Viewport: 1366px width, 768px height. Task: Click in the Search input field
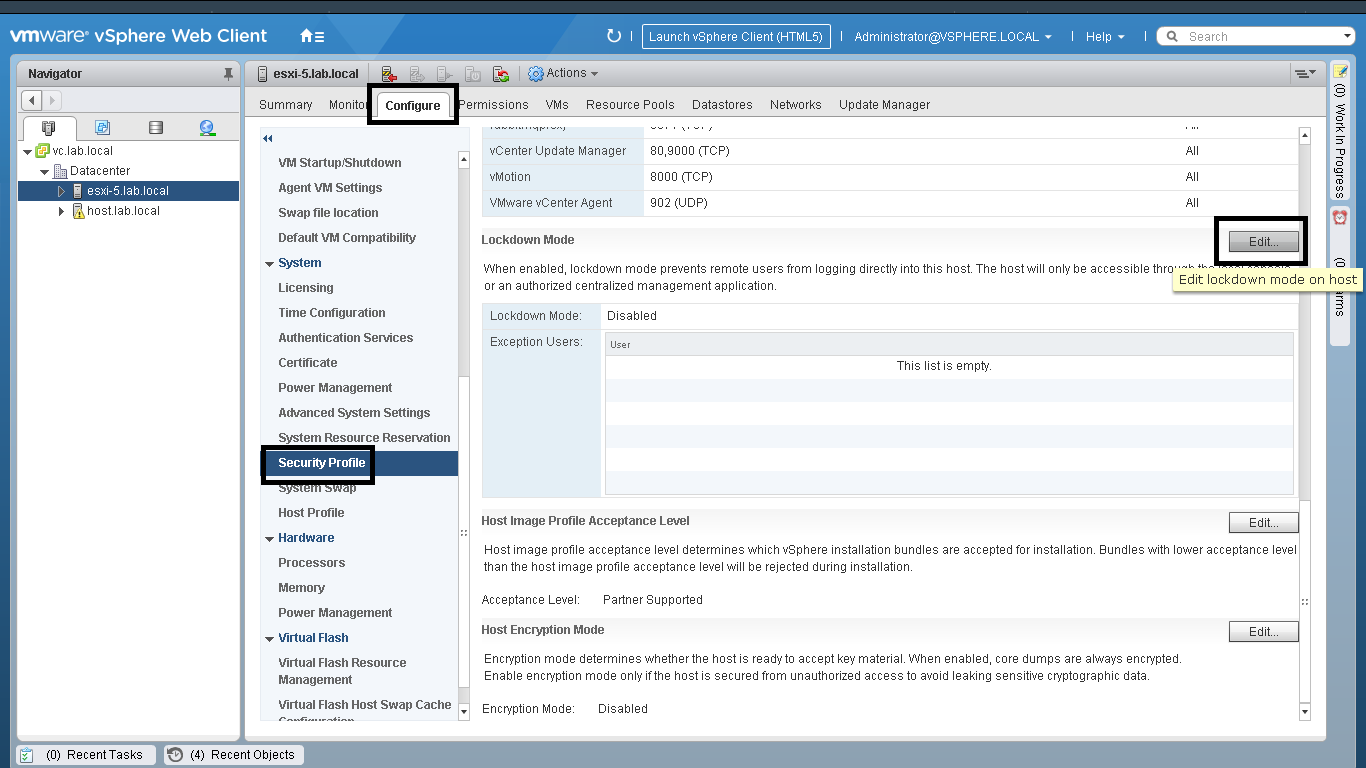pyautogui.click(x=1262, y=37)
